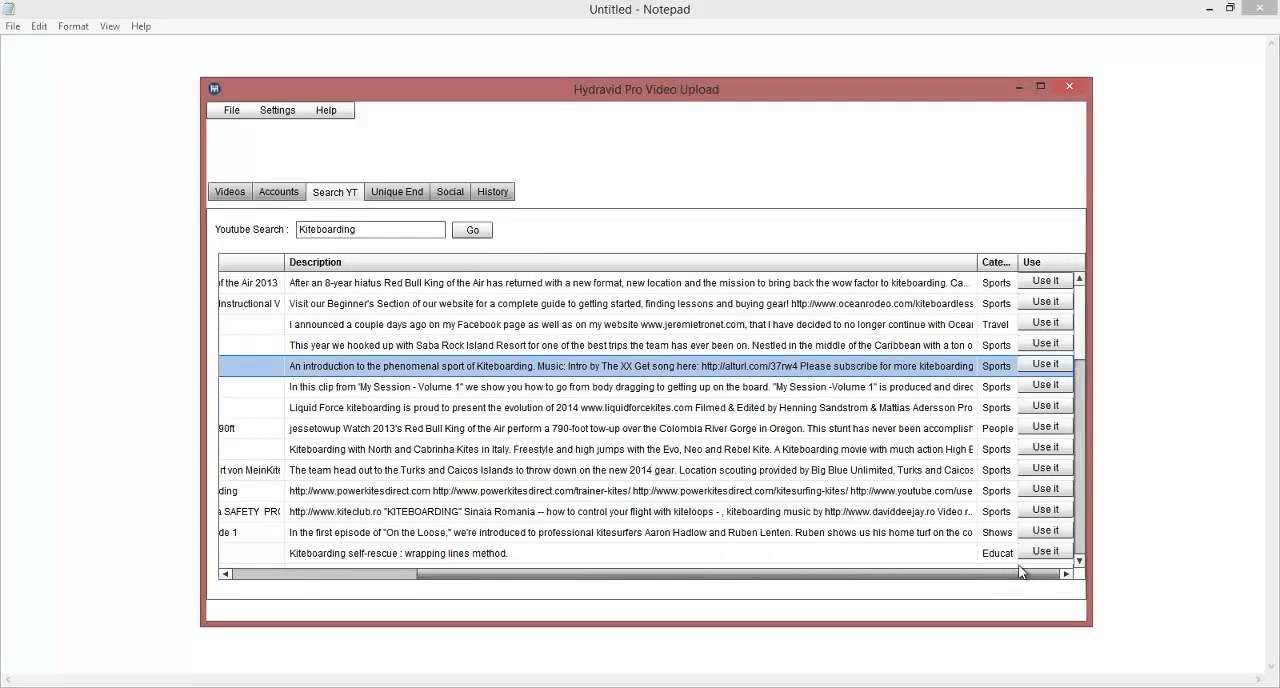The width and height of the screenshot is (1280, 688).
Task: Restore down the Notepad window
Action: 1230,8
